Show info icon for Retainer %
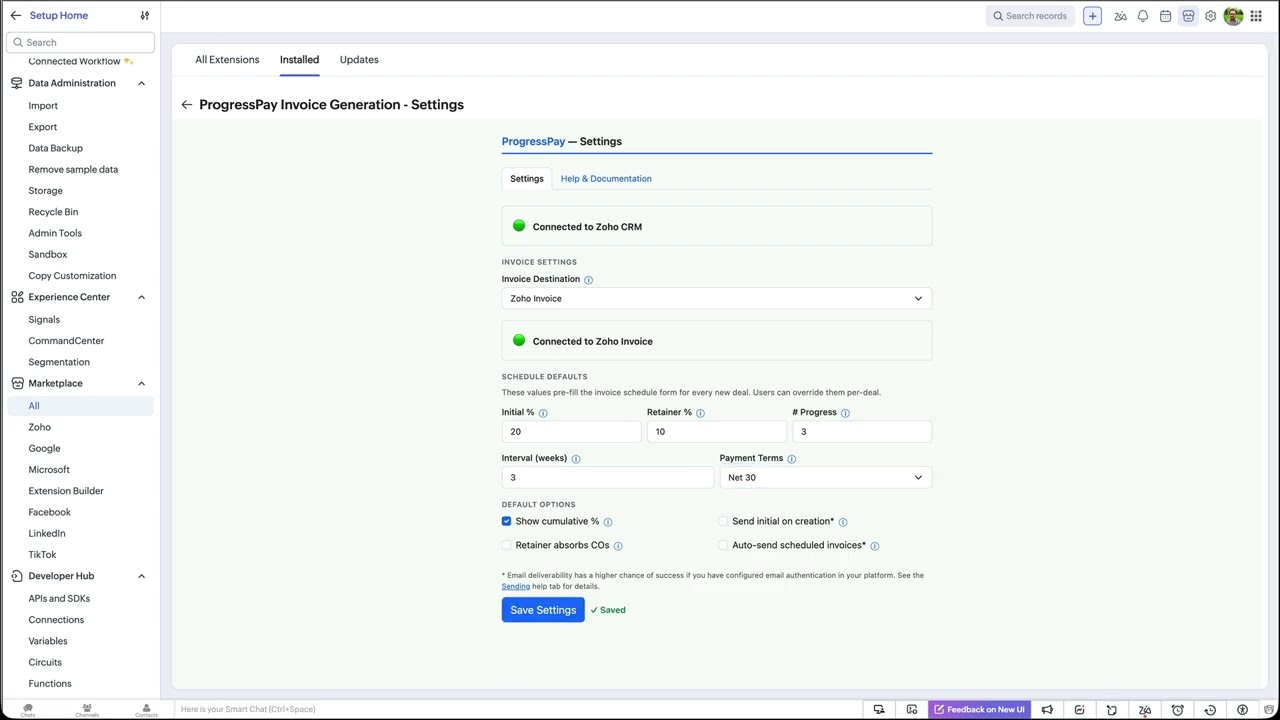 (x=700, y=413)
